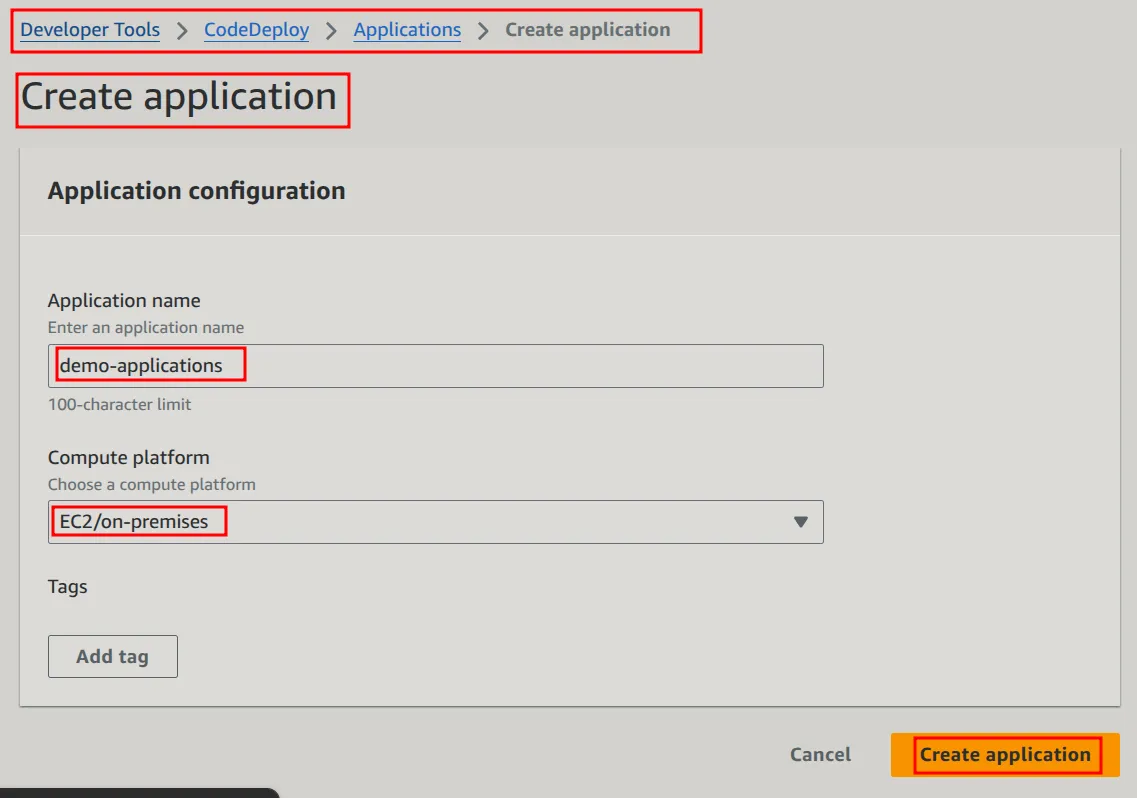Click the '100-character limit' hint text
Screen dimensions: 1137x798
coord(119,404)
